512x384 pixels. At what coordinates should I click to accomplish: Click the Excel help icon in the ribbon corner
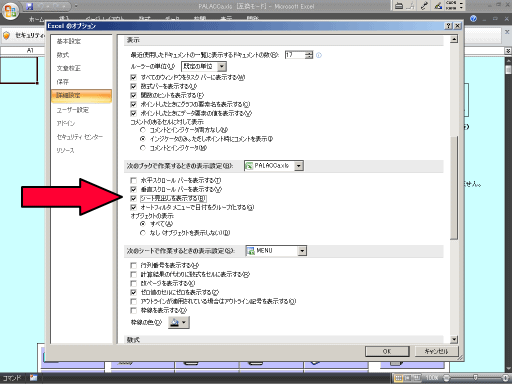pos(473,19)
